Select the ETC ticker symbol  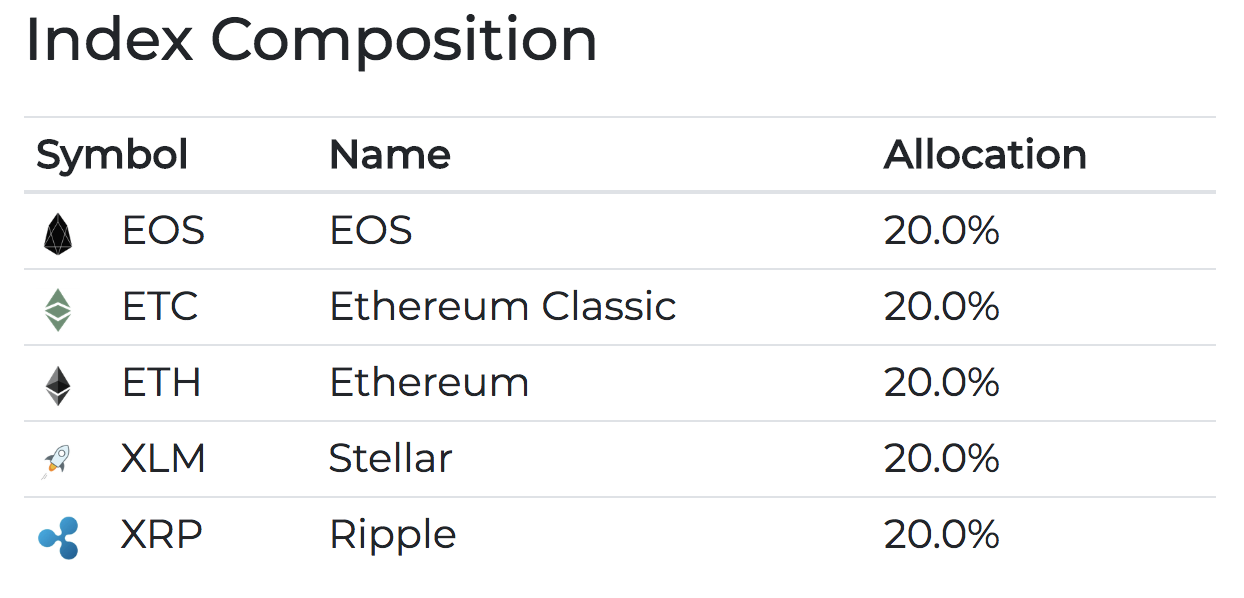tap(160, 307)
